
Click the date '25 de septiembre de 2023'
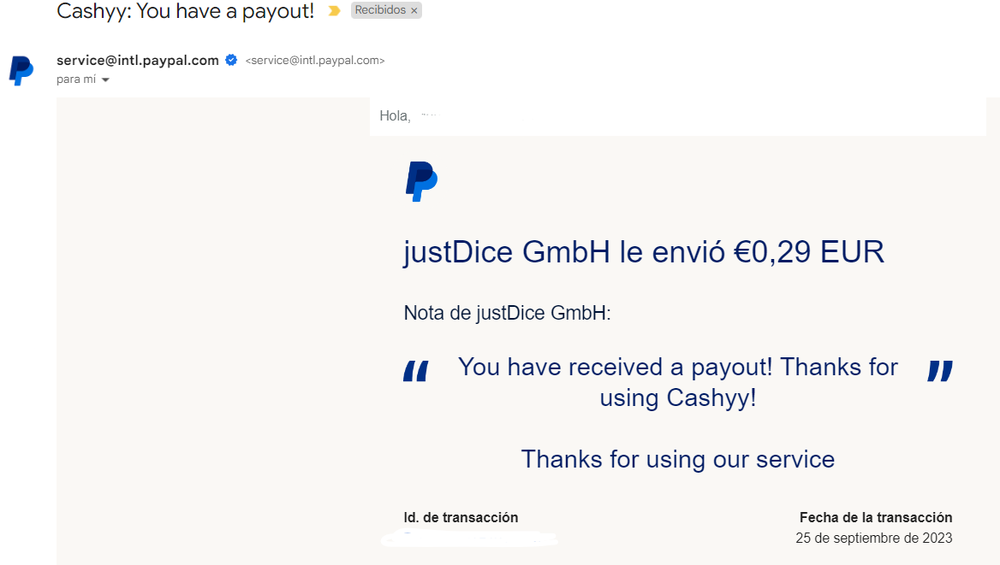coord(874,538)
